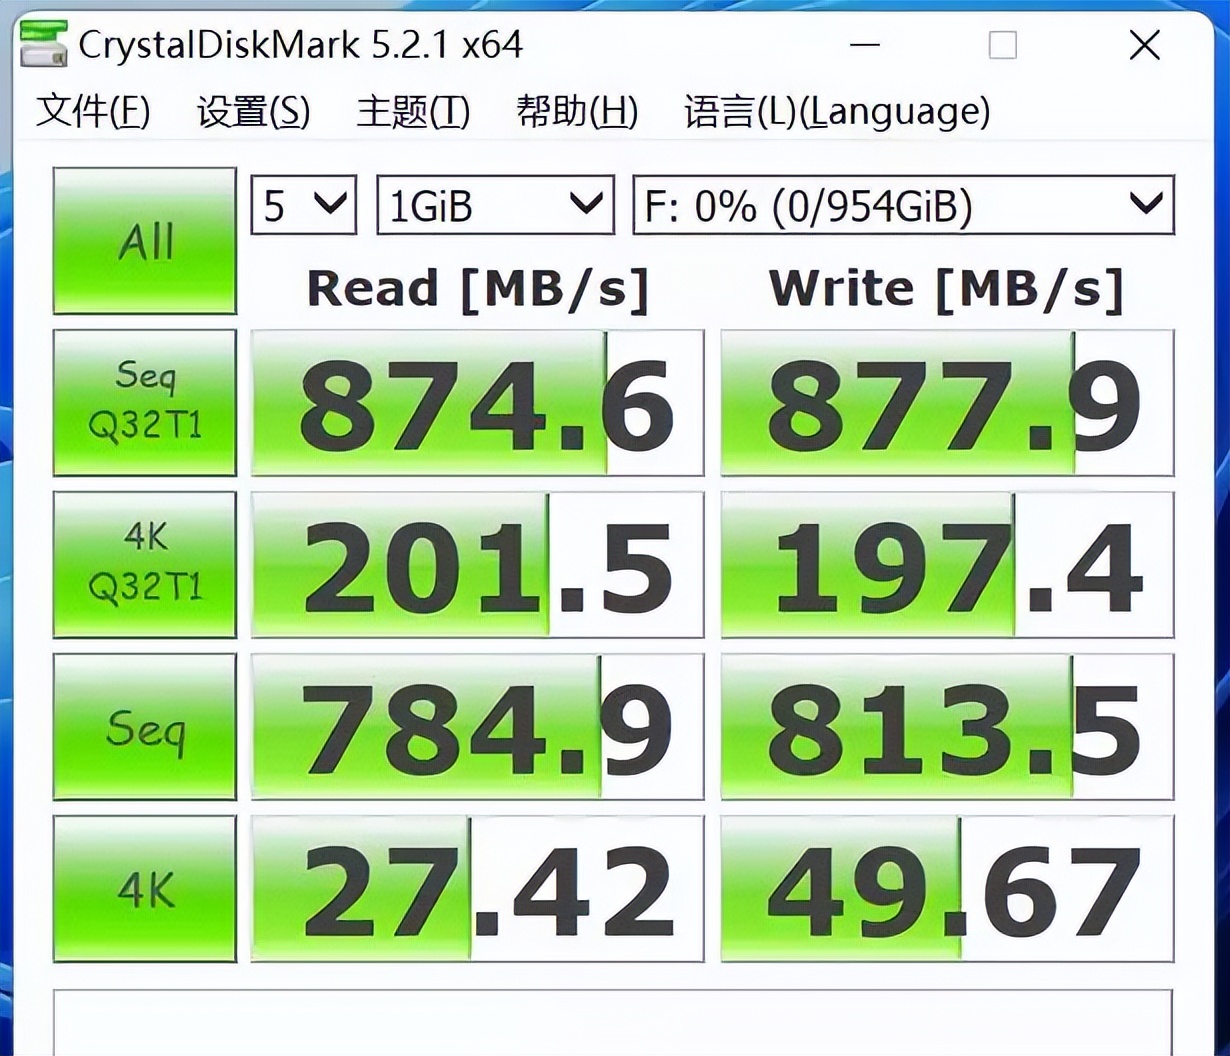1230x1056 pixels.
Task: Open the 设置(S) menu
Action: (253, 111)
